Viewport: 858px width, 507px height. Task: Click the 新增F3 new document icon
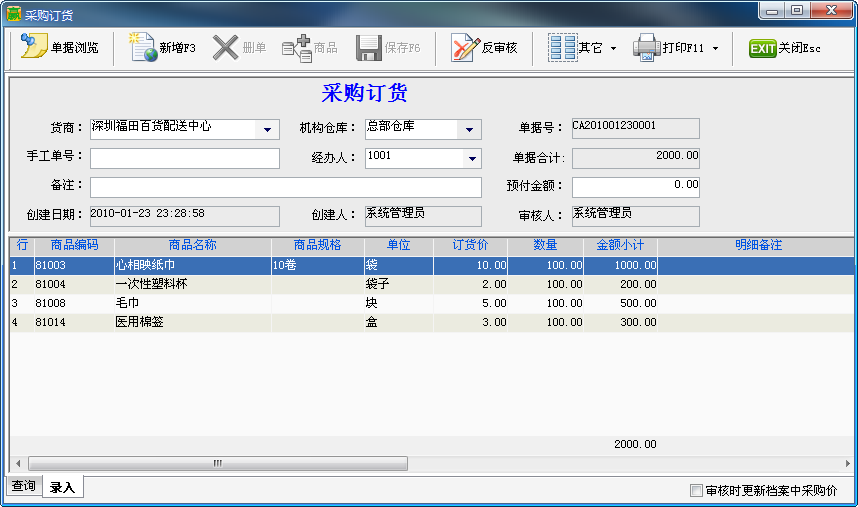coord(145,47)
